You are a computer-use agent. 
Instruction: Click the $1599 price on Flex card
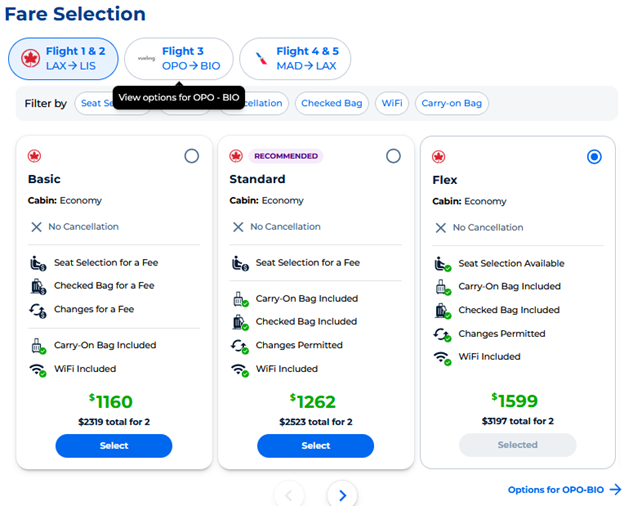515,401
